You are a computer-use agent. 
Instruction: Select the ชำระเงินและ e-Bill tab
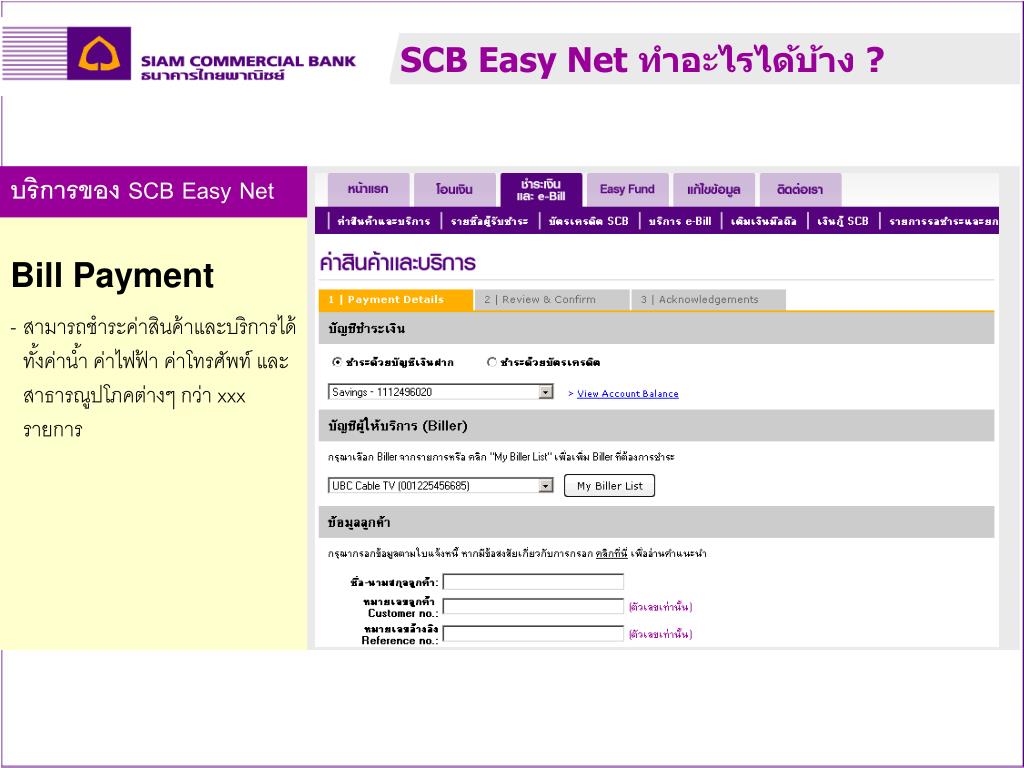pyautogui.click(x=541, y=189)
